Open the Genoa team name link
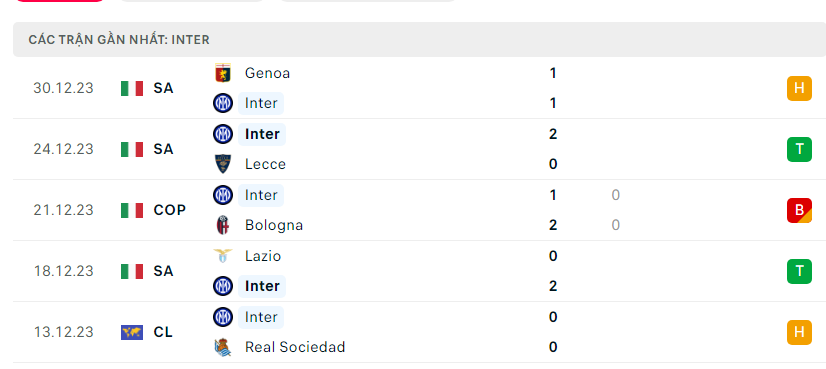 click(267, 73)
